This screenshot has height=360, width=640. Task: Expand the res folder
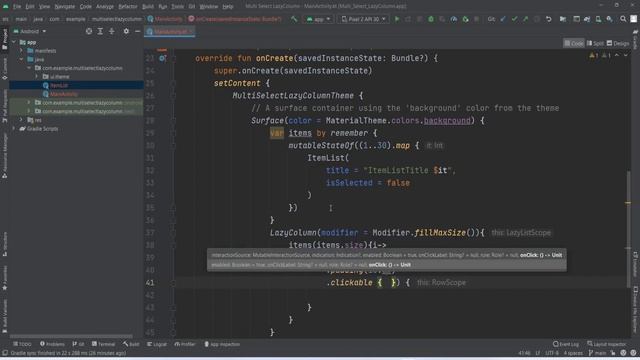[21, 120]
